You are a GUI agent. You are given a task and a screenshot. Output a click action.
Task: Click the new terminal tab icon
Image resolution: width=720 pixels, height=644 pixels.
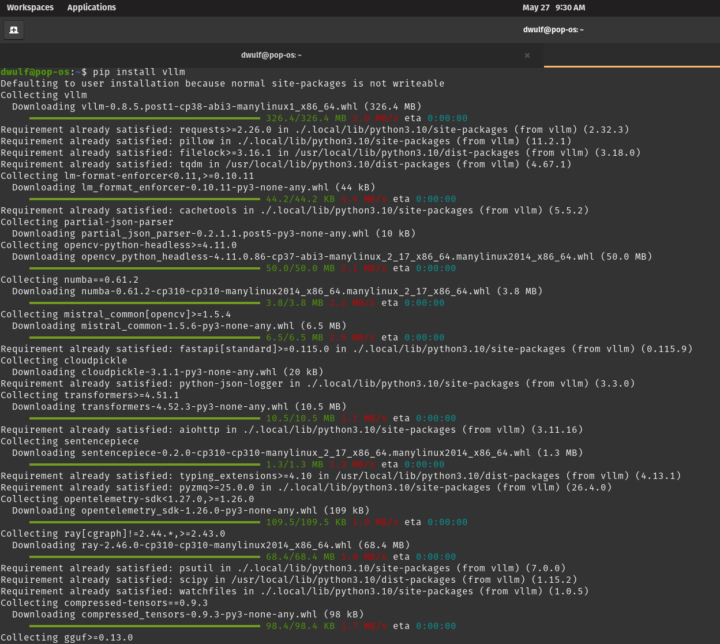pos(14,30)
